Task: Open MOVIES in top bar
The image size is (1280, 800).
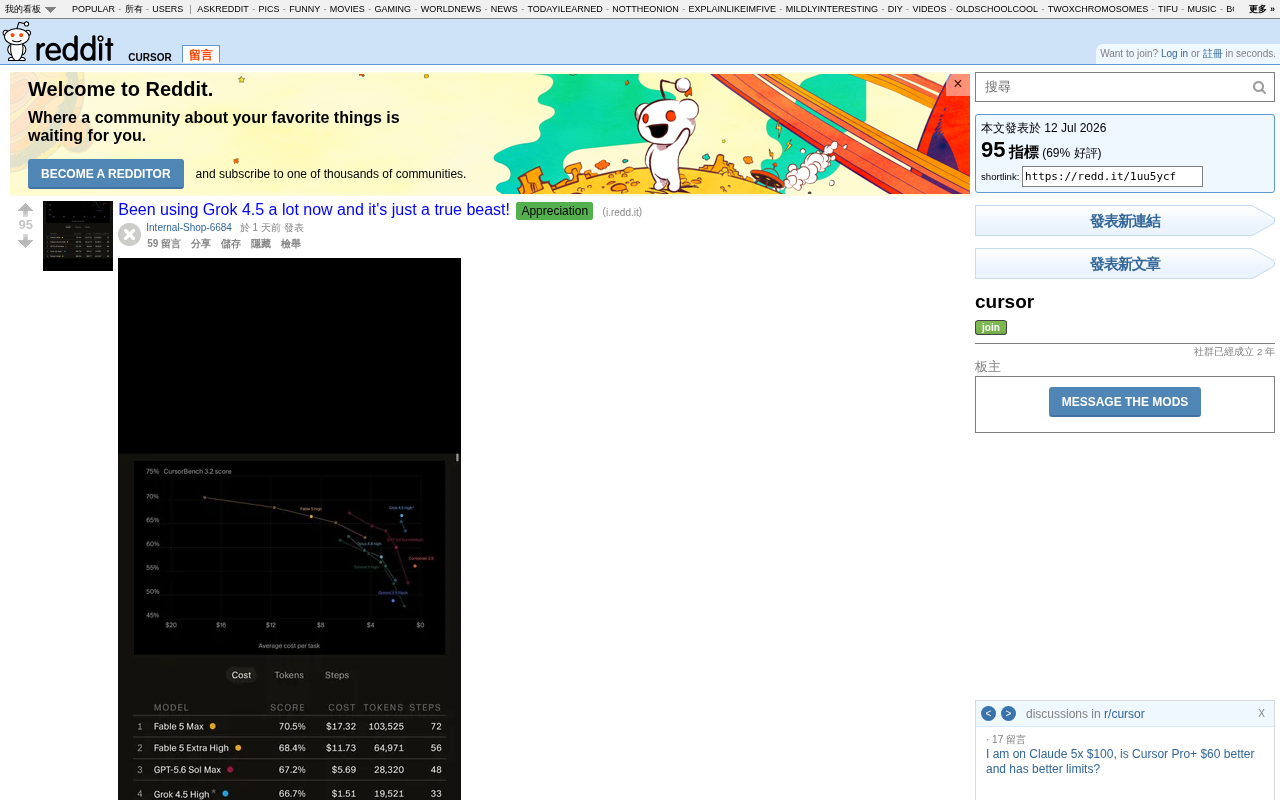Action: (347, 9)
